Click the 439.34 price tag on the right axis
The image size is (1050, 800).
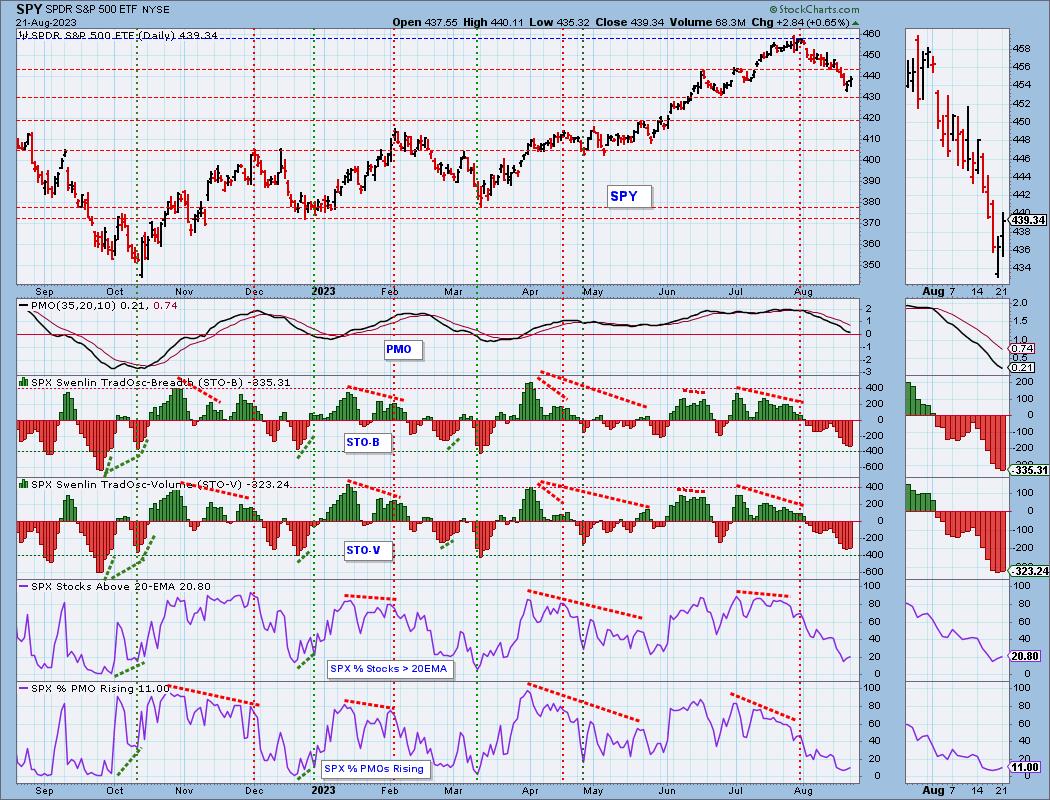click(x=1029, y=220)
